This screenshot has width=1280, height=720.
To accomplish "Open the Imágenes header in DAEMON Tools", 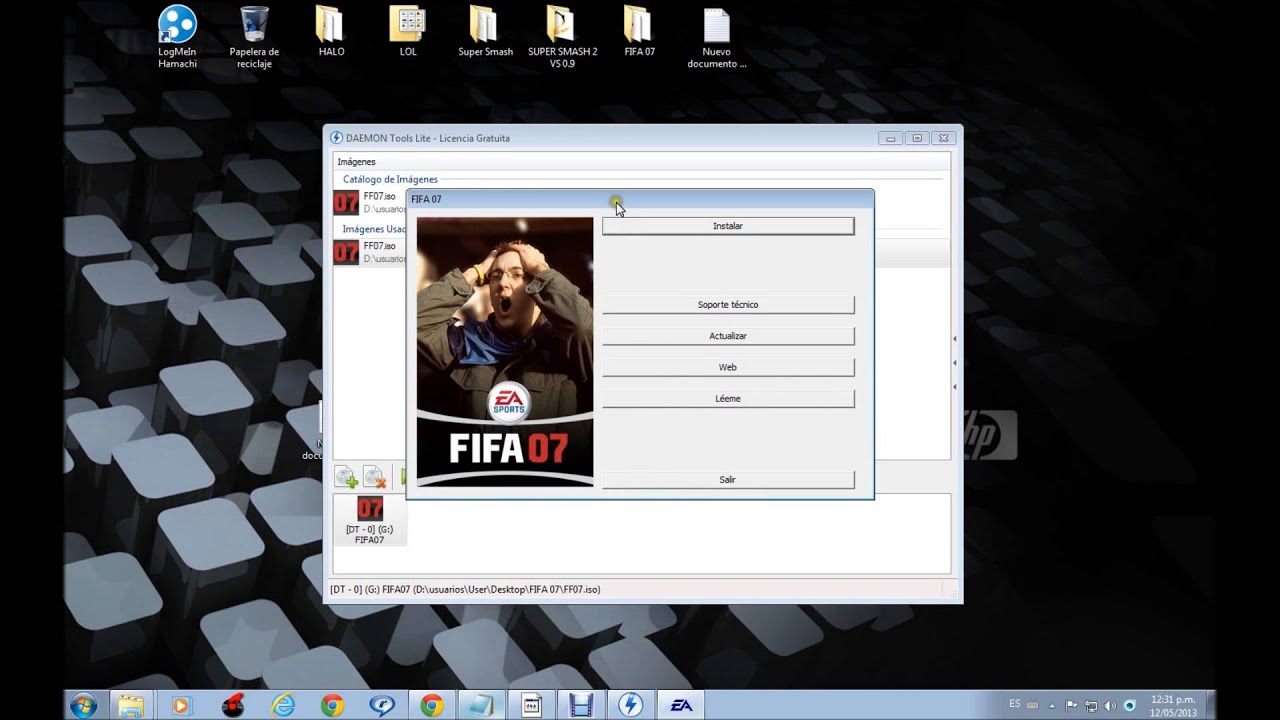I will (x=356, y=162).
